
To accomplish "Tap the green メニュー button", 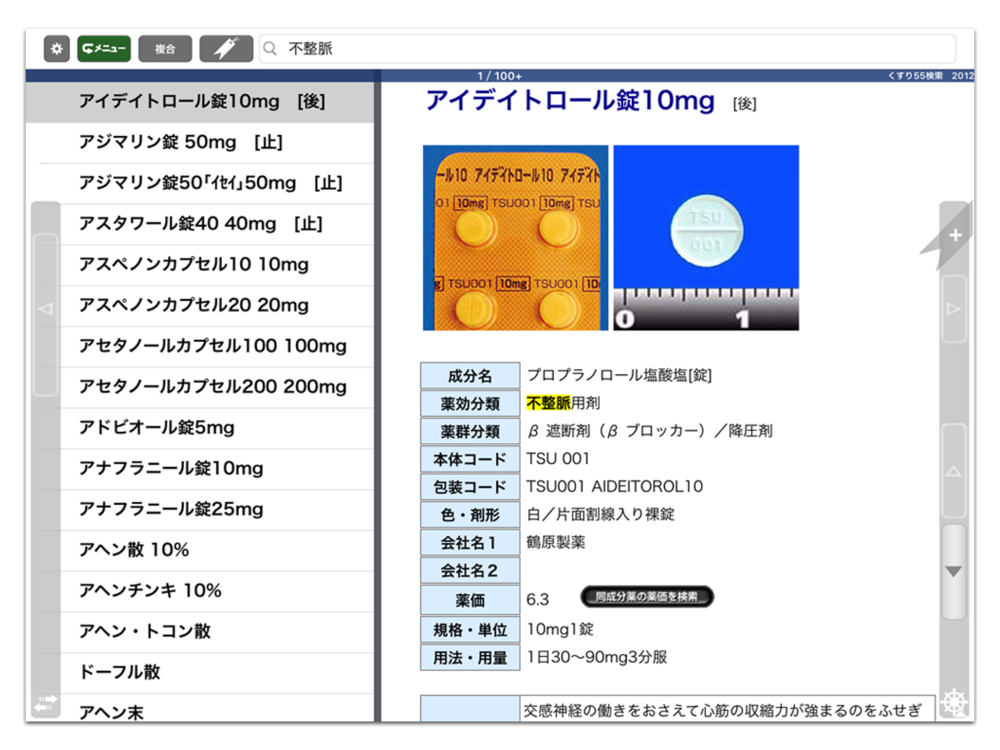I will pyautogui.click(x=104, y=48).
